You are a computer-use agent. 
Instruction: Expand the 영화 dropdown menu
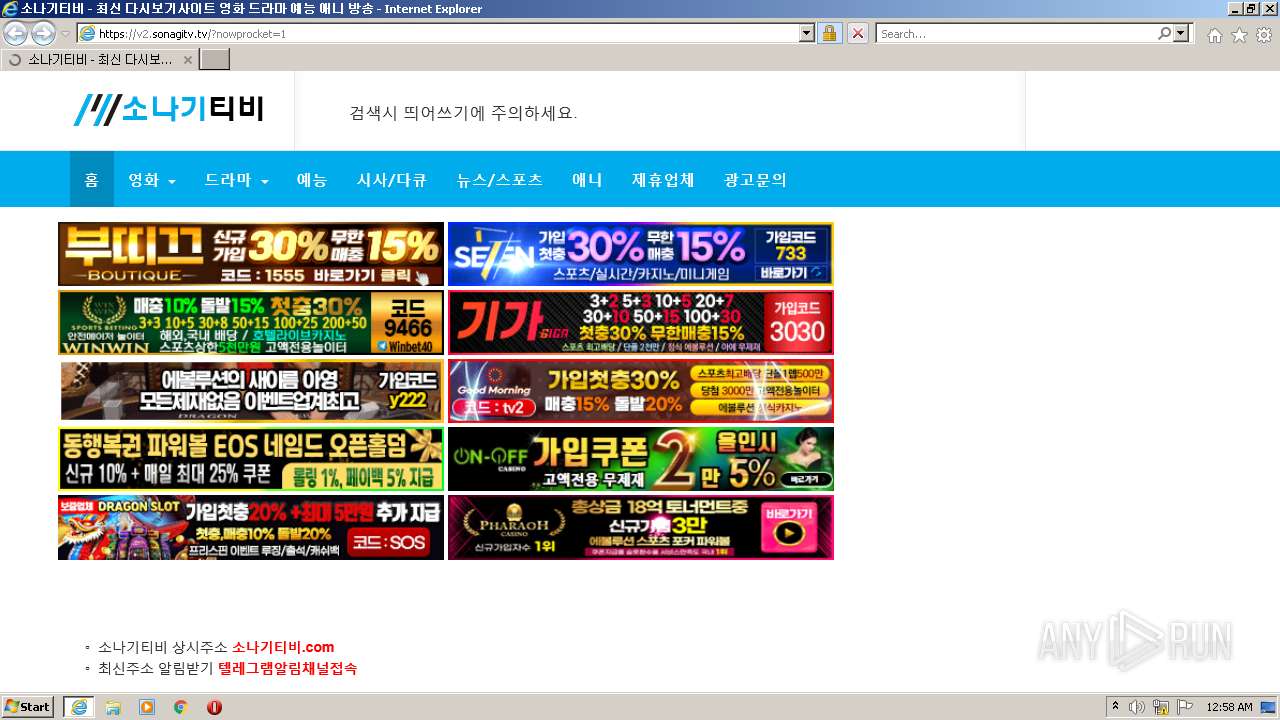point(152,180)
